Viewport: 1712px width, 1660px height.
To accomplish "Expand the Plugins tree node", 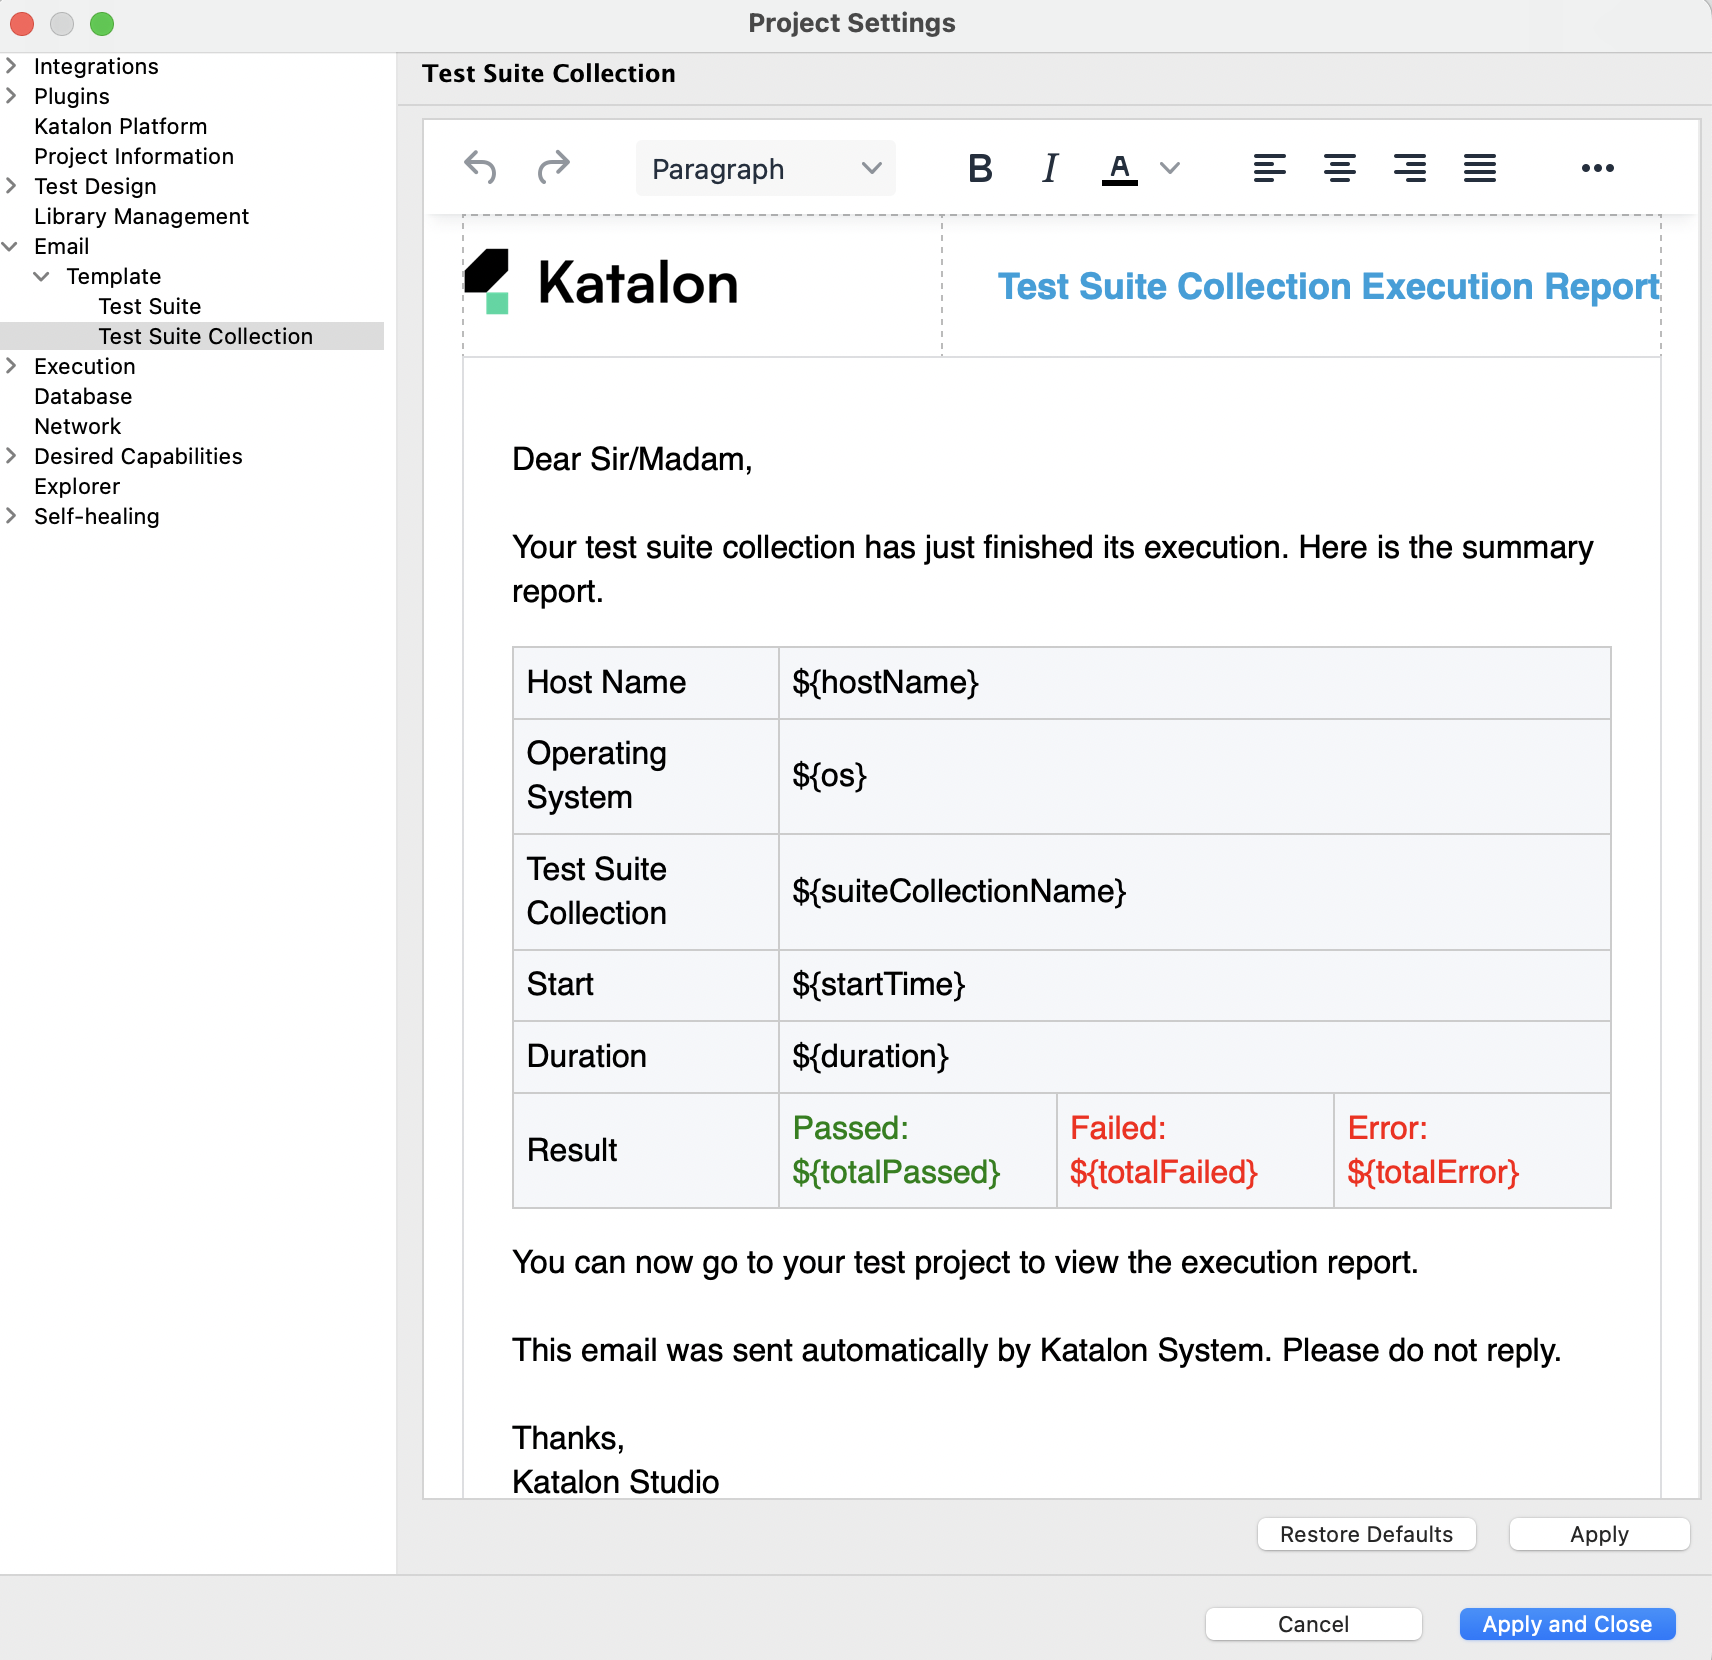I will (x=11, y=96).
